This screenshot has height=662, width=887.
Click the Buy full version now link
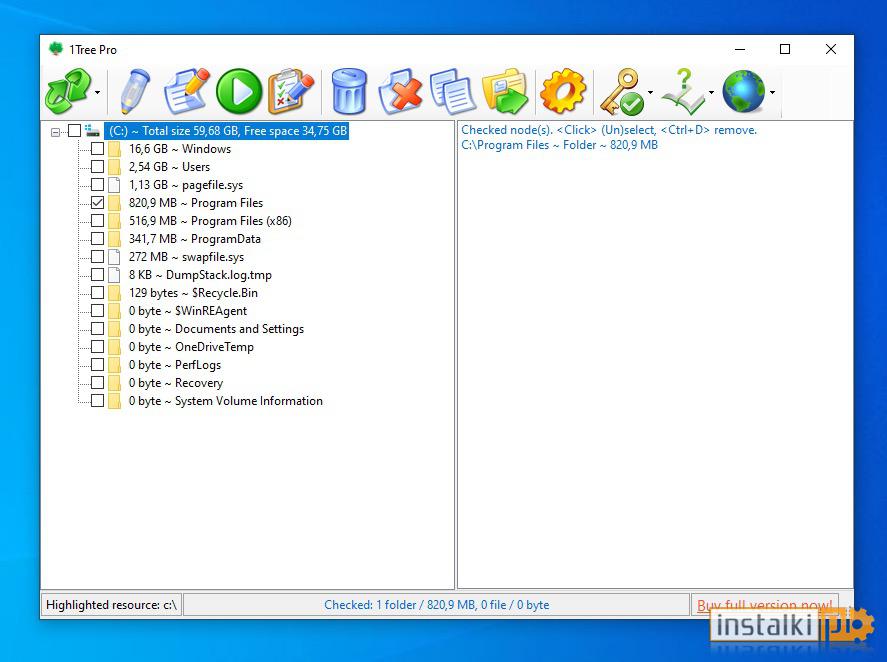[764, 605]
